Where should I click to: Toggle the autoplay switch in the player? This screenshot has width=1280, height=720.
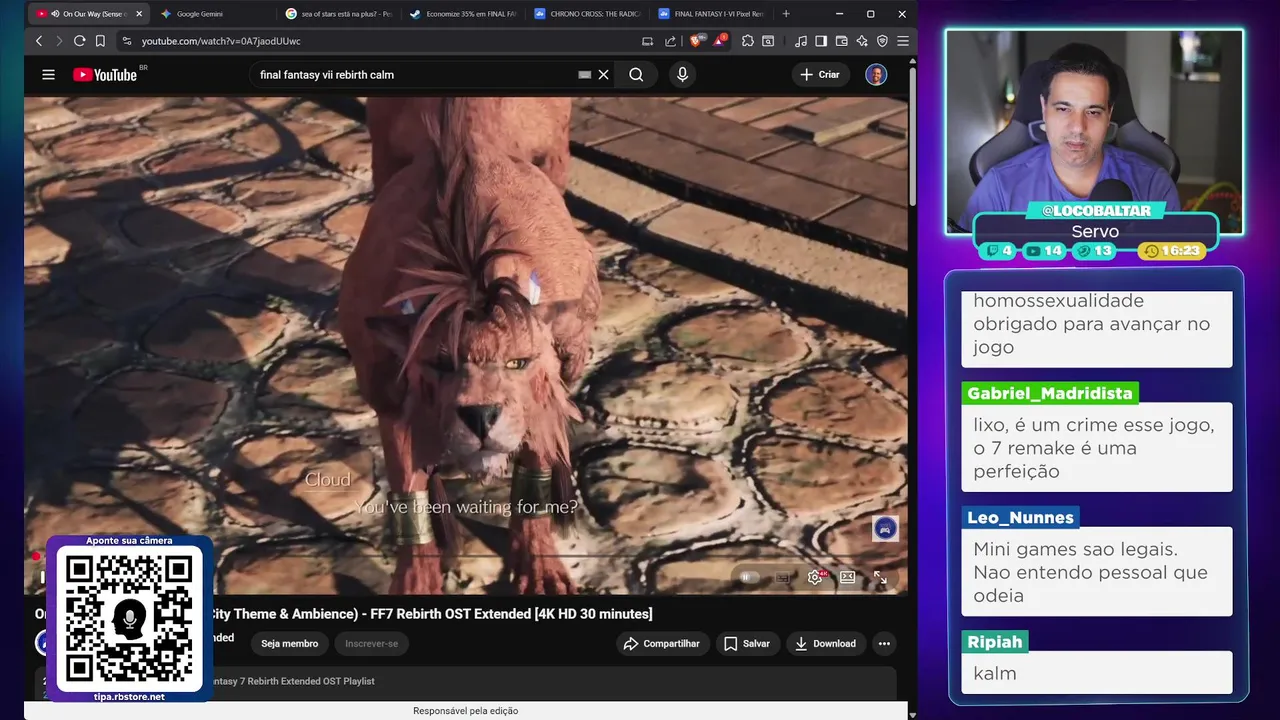[x=749, y=577]
